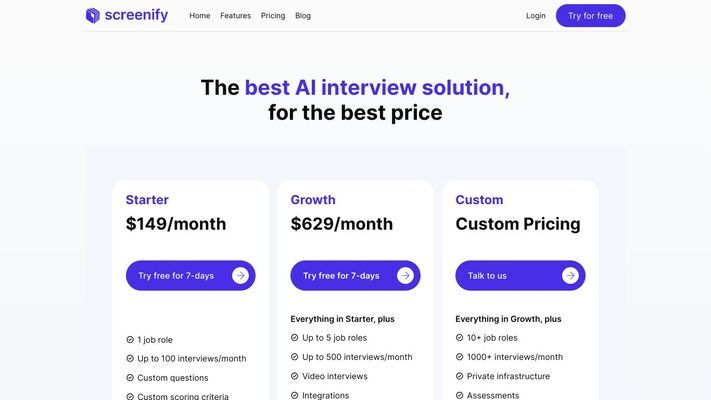Visit the Blog from the navbar
This screenshot has height=400, width=711.
click(x=303, y=16)
